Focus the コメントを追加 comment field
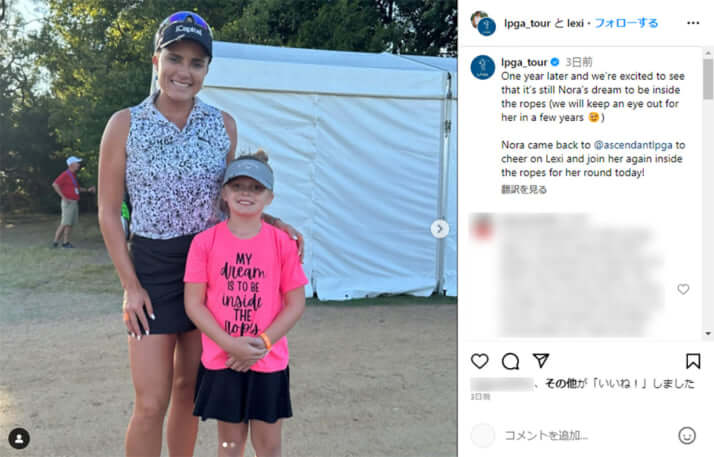Screen dimensions: 714x457 (587, 436)
